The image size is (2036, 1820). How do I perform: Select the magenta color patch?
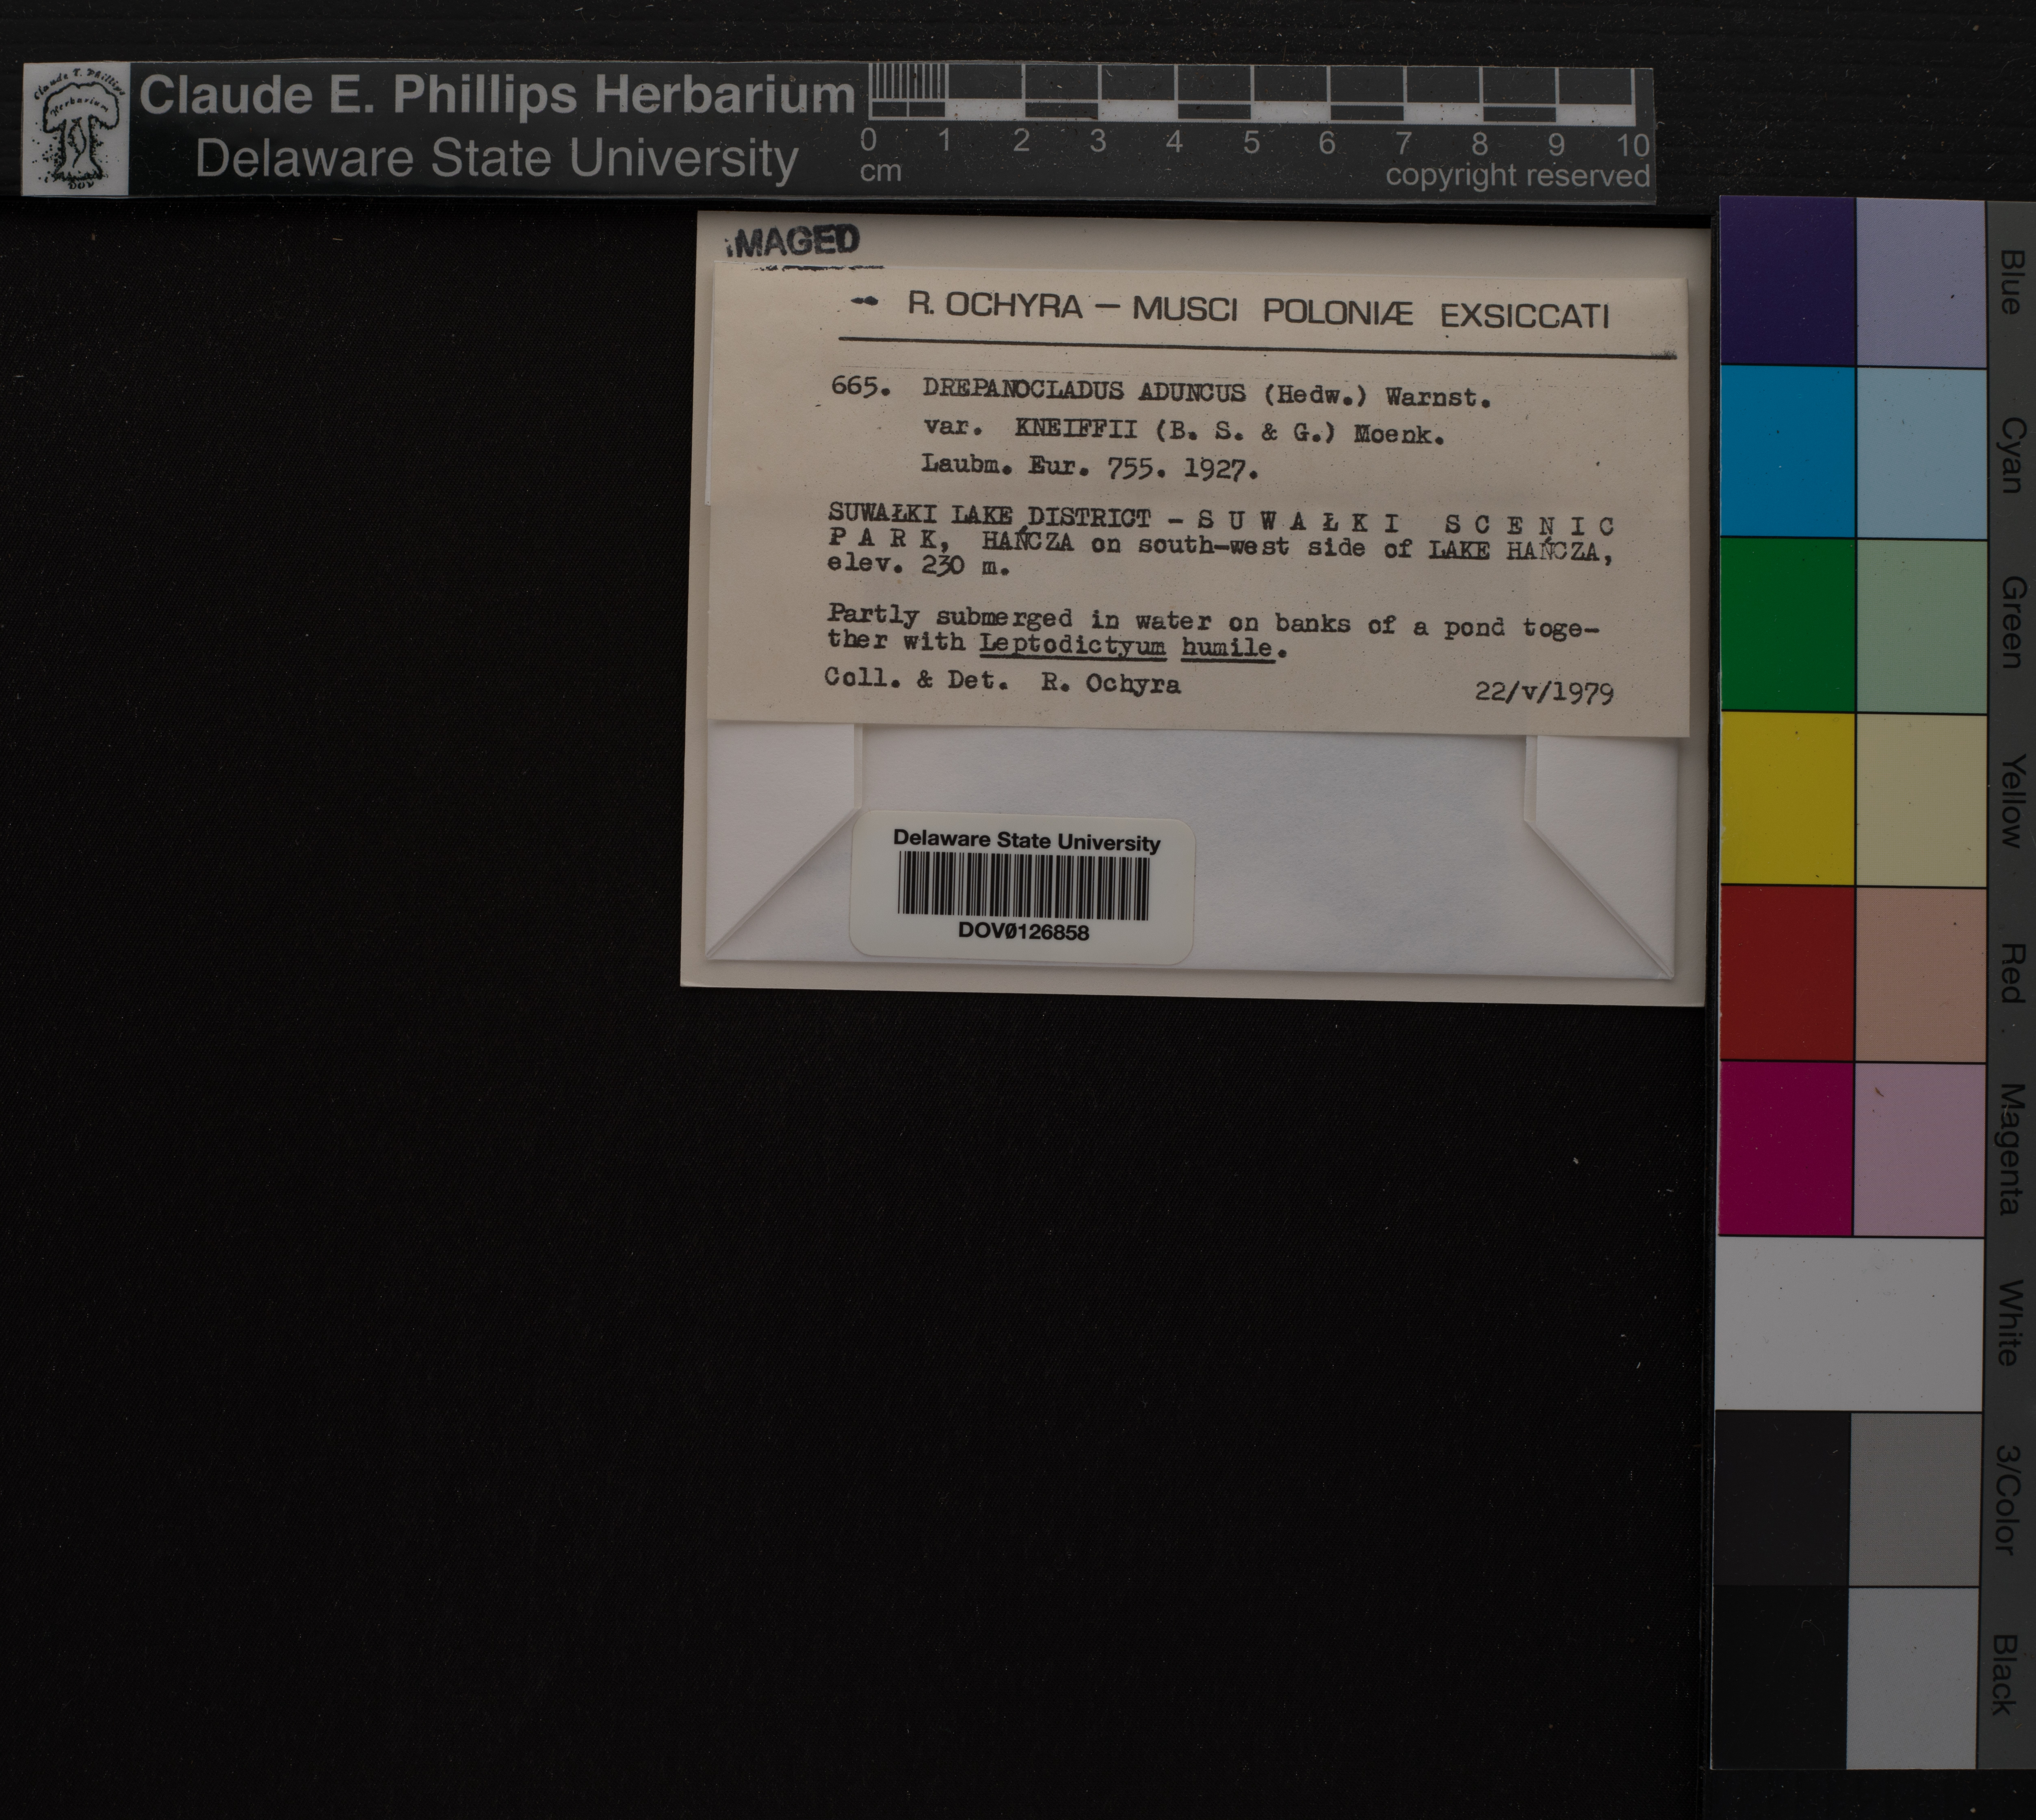point(1786,1148)
